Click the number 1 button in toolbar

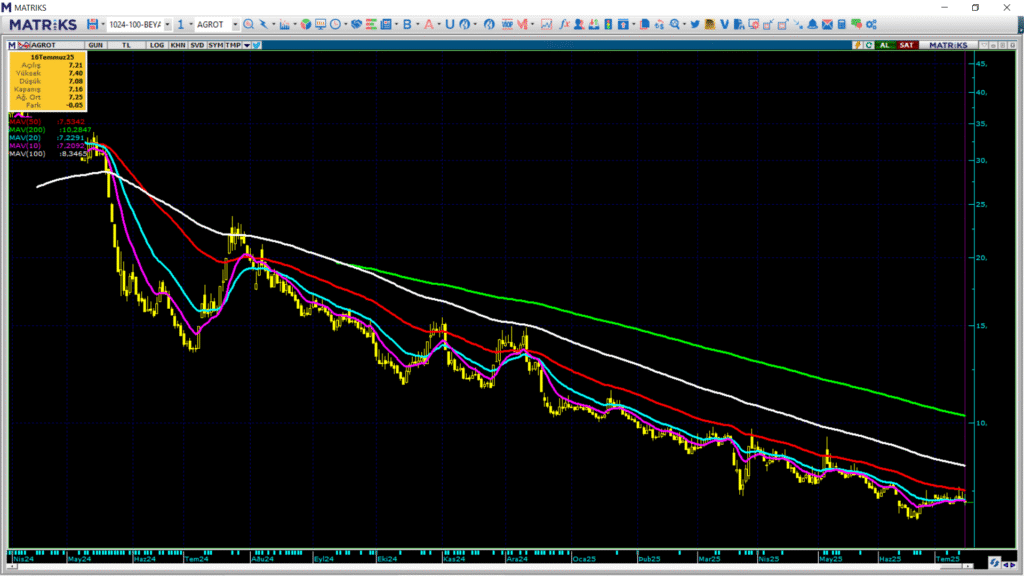pyautogui.click(x=180, y=24)
